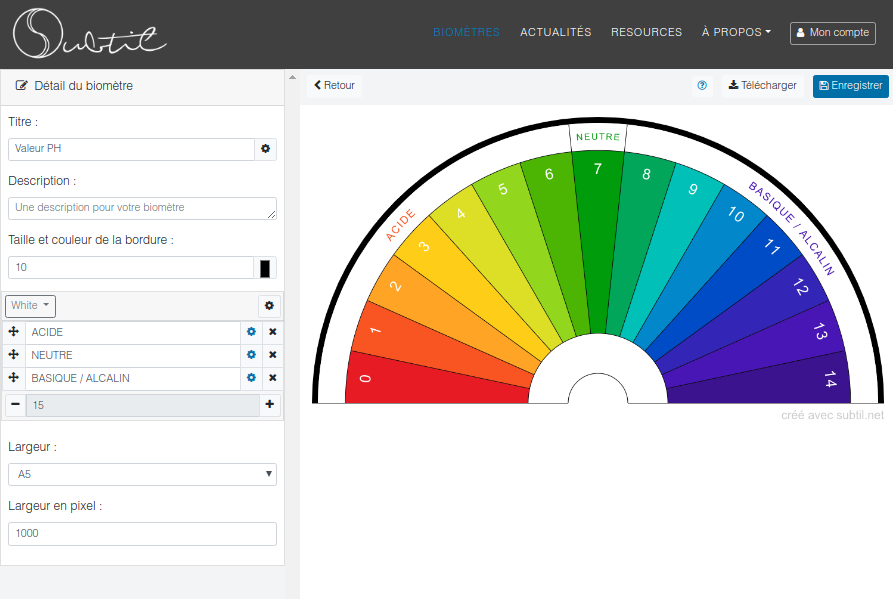Open the group settings gear beside White
893x599 pixels.
coord(269,305)
